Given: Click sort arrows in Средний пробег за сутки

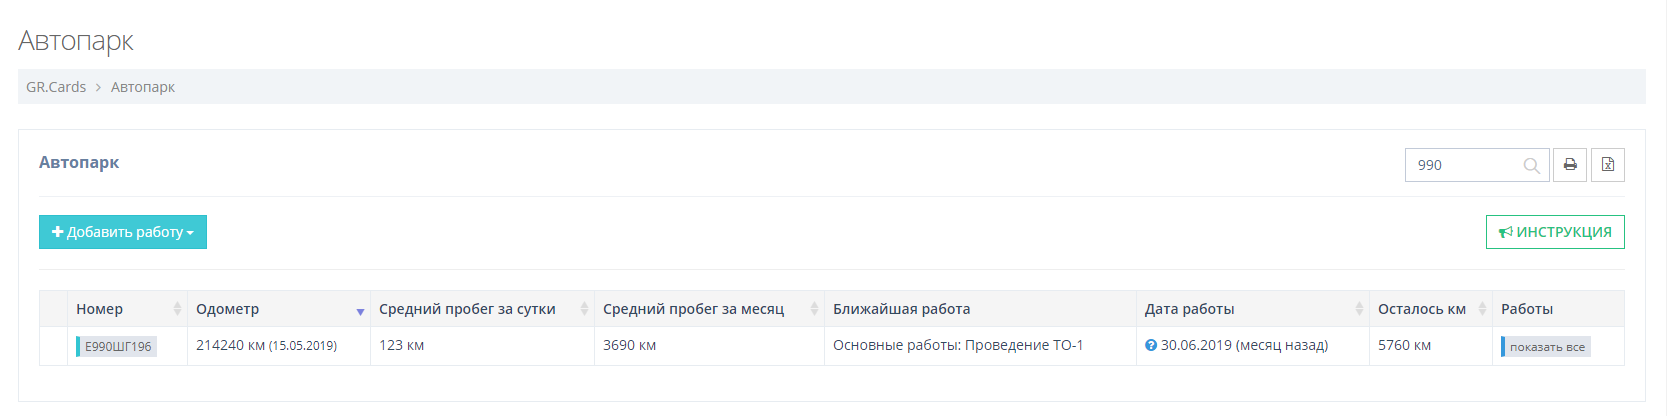Looking at the screenshot, I should tap(584, 309).
